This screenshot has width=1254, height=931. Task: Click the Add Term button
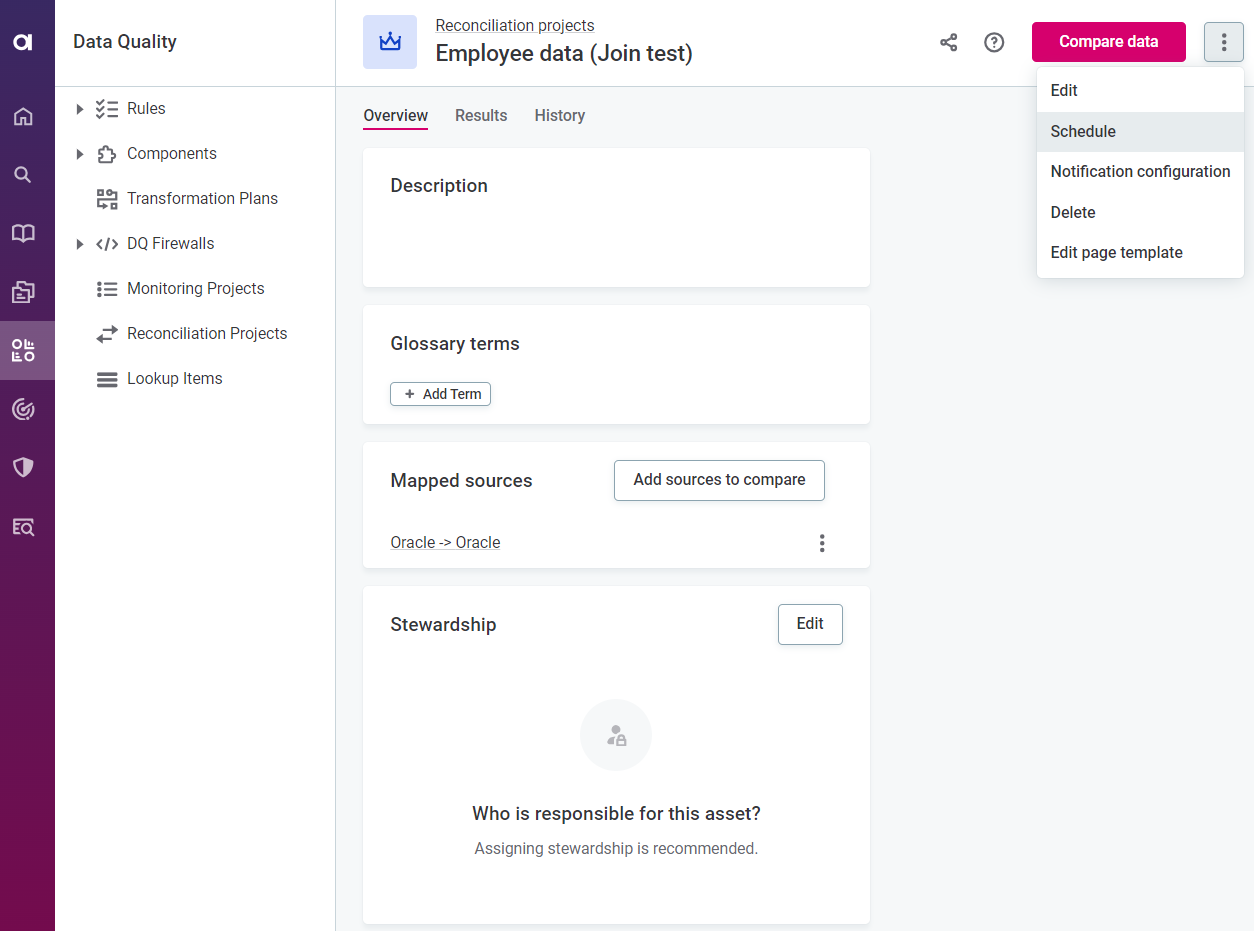441,394
